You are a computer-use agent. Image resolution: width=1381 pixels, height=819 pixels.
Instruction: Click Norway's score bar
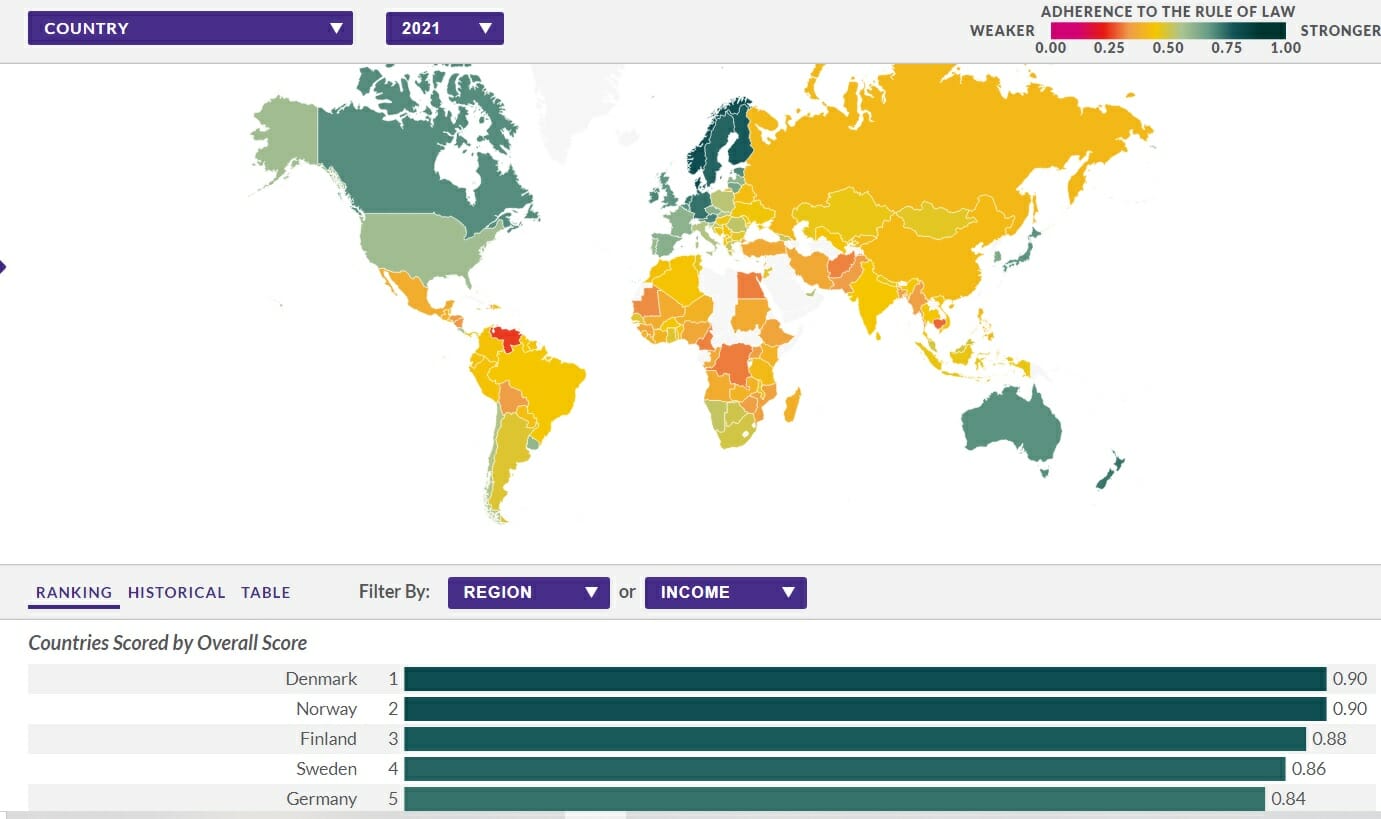click(864, 709)
